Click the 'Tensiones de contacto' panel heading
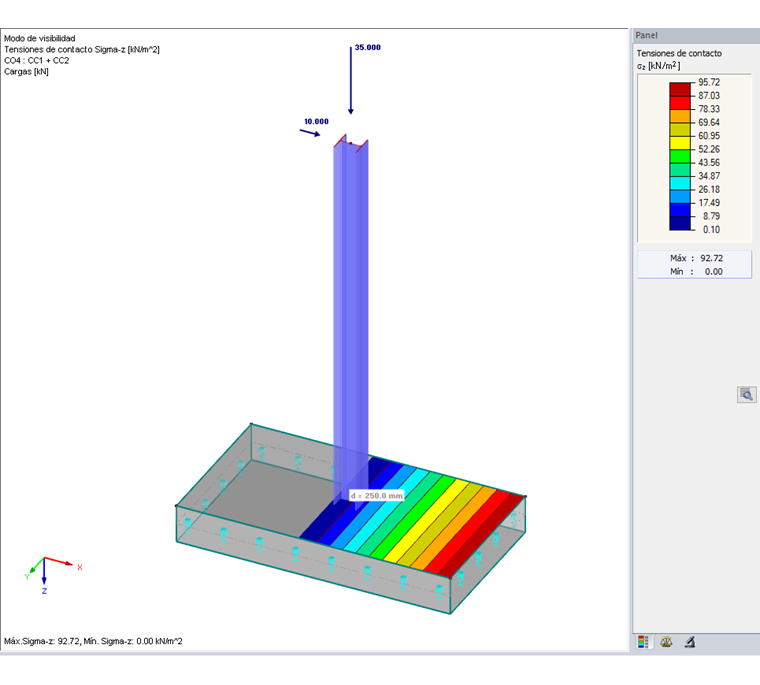760x685 pixels. pyautogui.click(x=679, y=53)
